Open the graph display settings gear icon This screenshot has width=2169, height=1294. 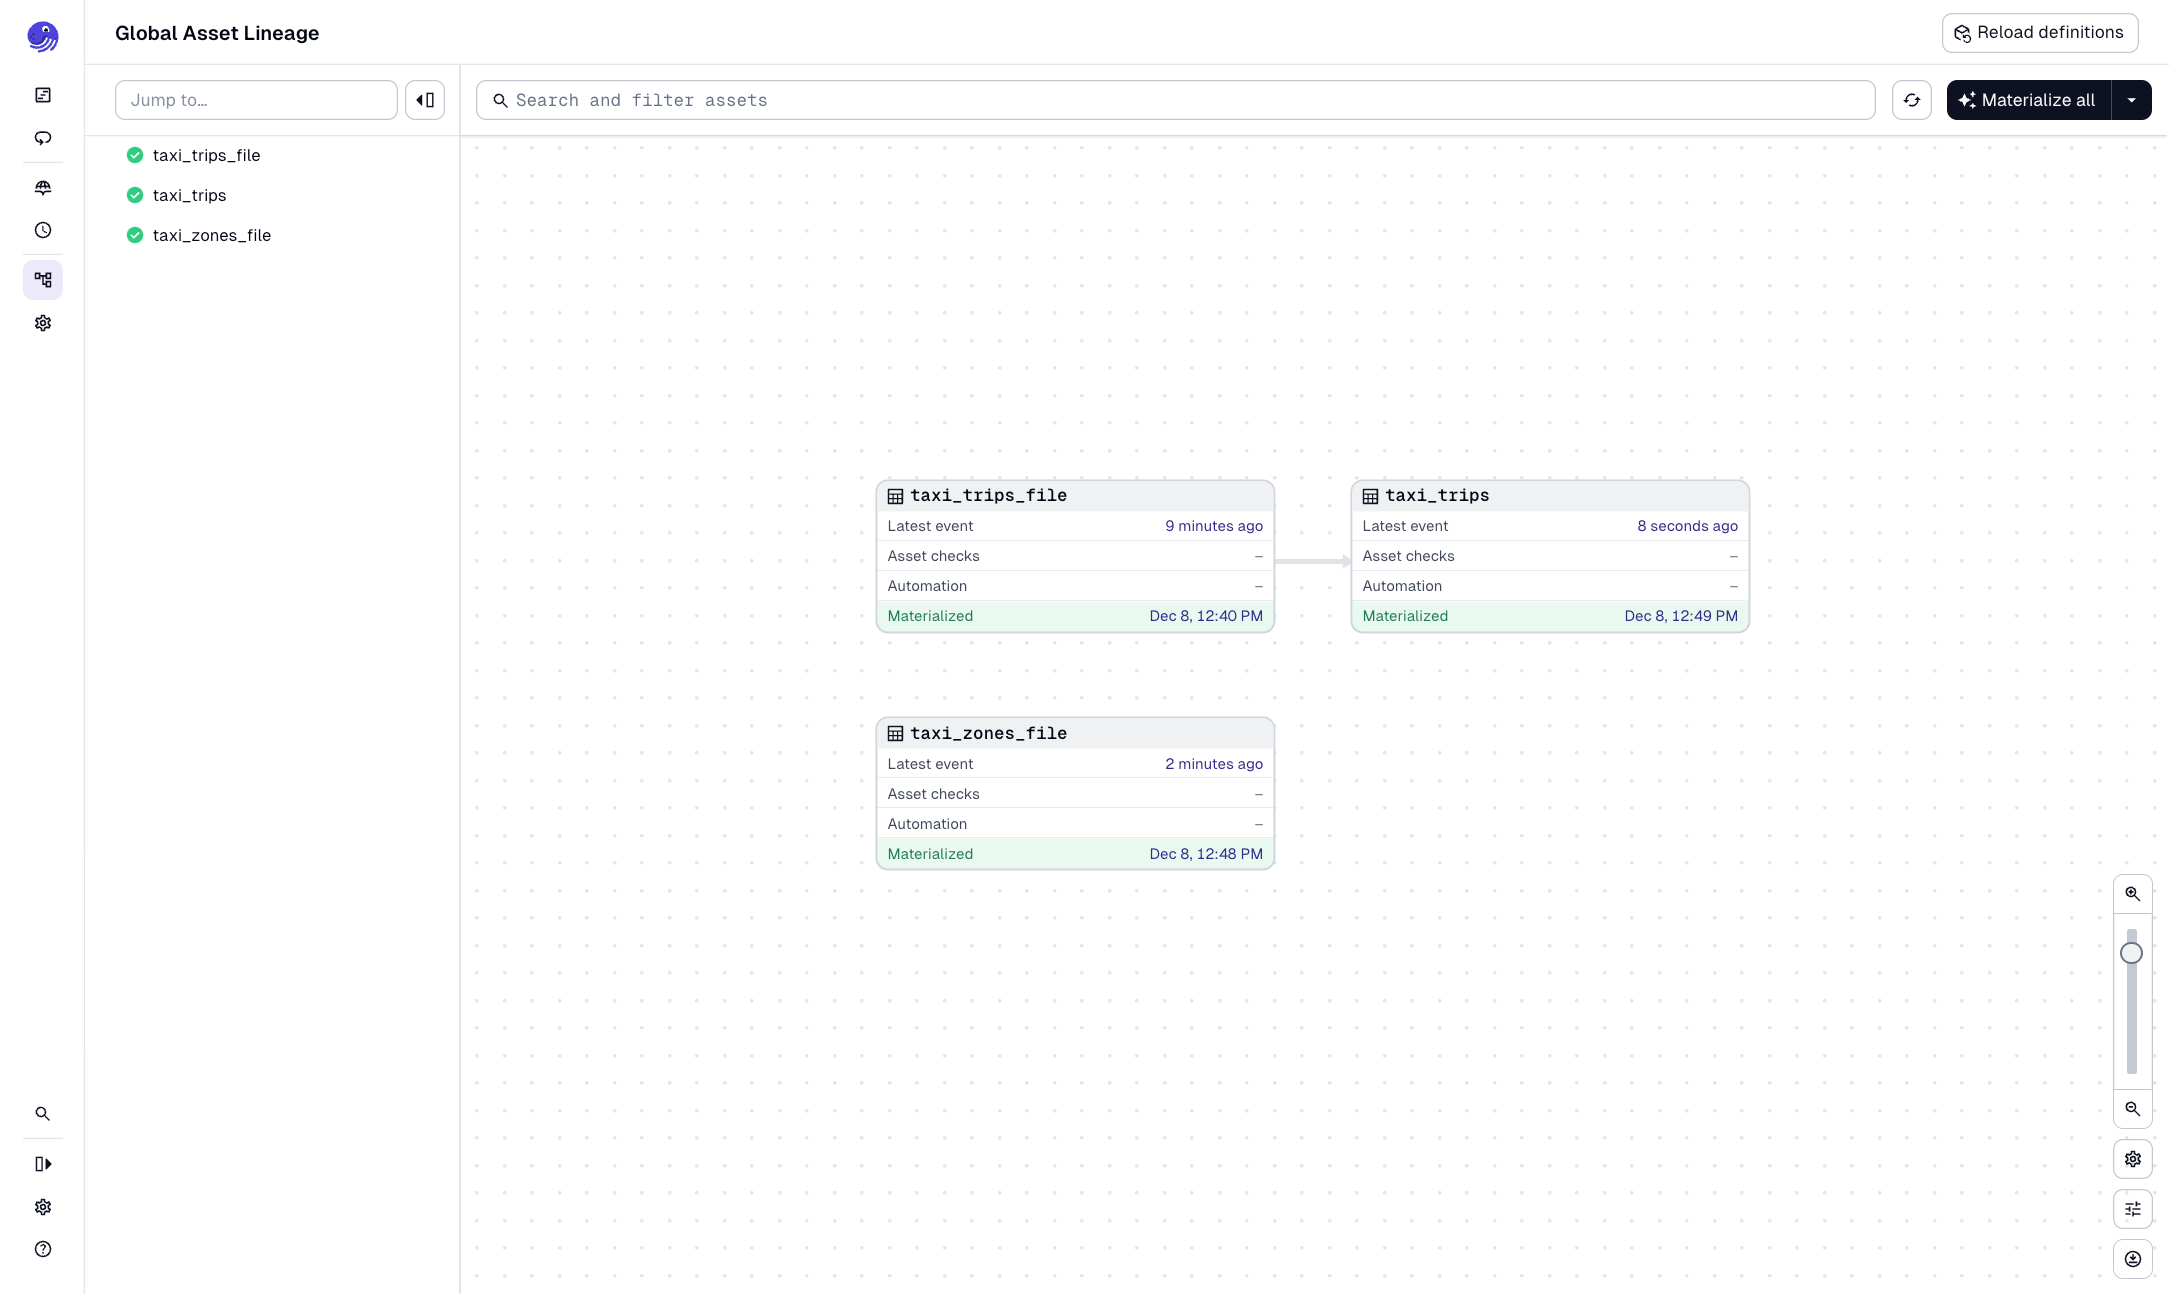coord(2132,1159)
